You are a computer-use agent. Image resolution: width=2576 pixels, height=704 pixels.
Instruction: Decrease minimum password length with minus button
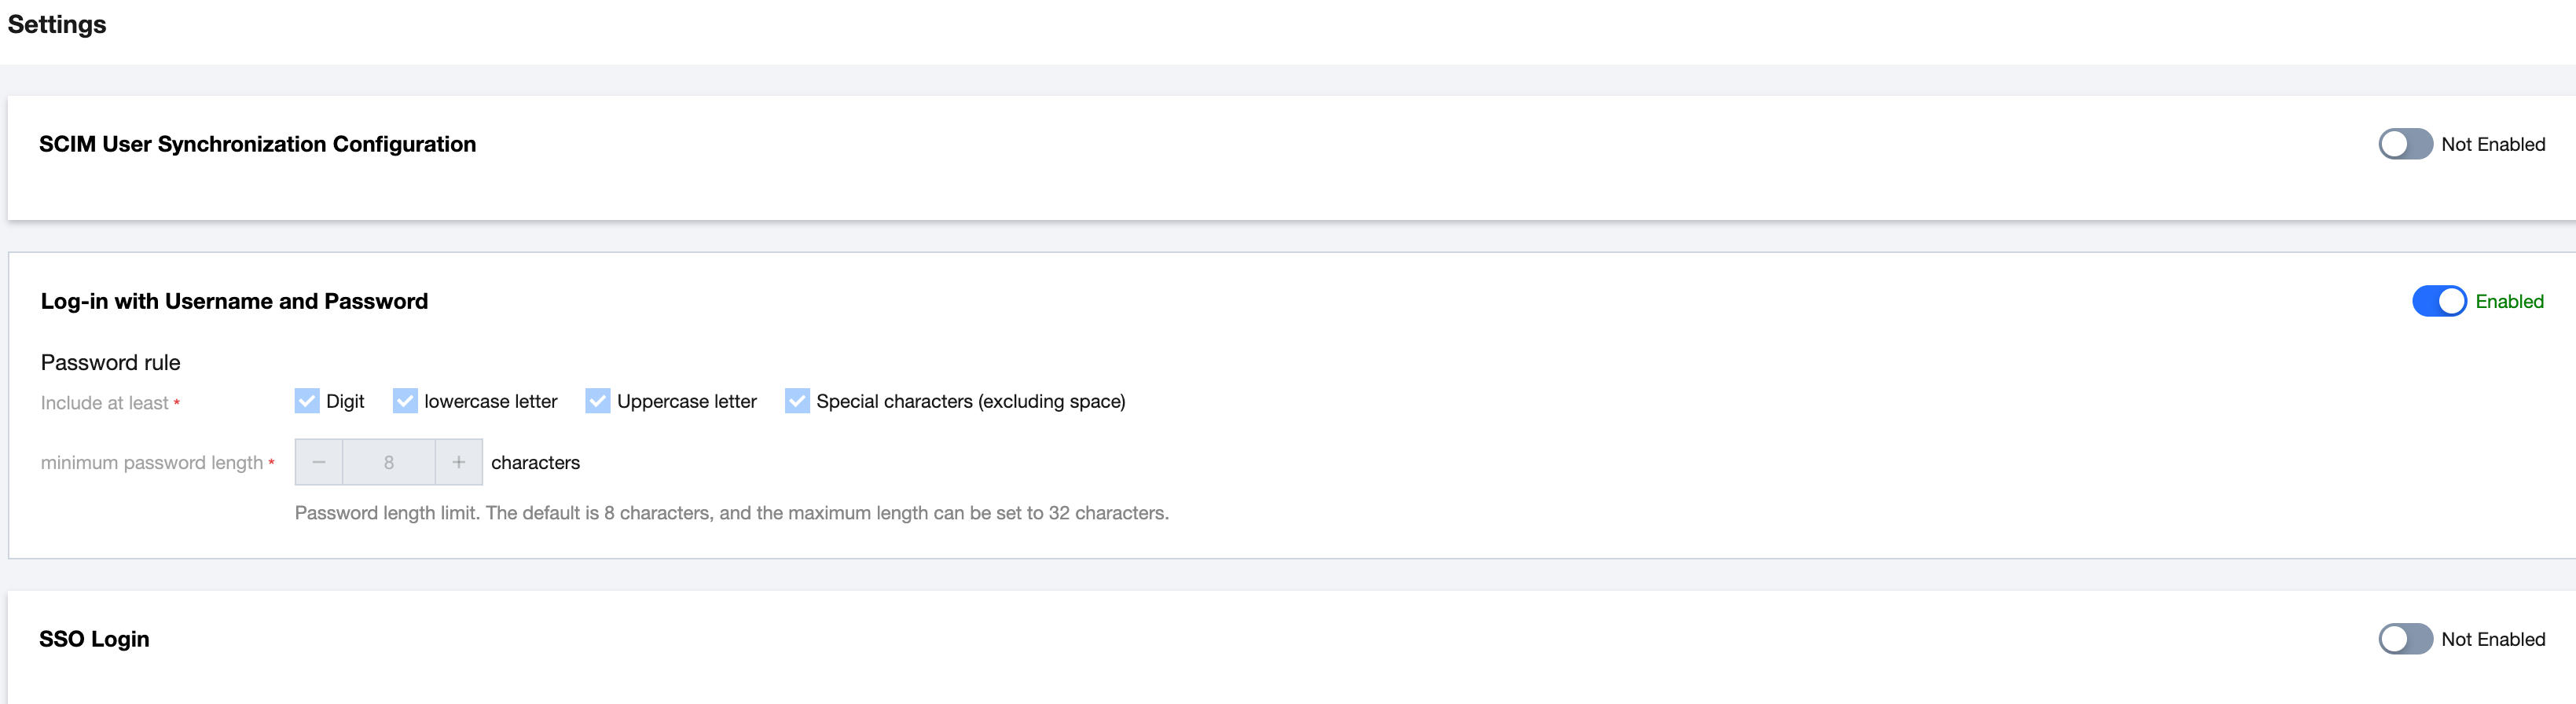coord(319,462)
